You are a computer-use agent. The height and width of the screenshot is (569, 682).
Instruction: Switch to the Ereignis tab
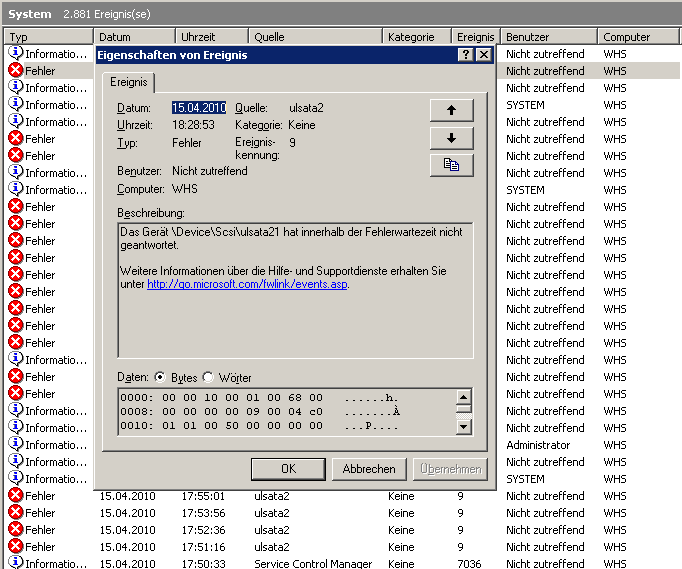pos(128,82)
